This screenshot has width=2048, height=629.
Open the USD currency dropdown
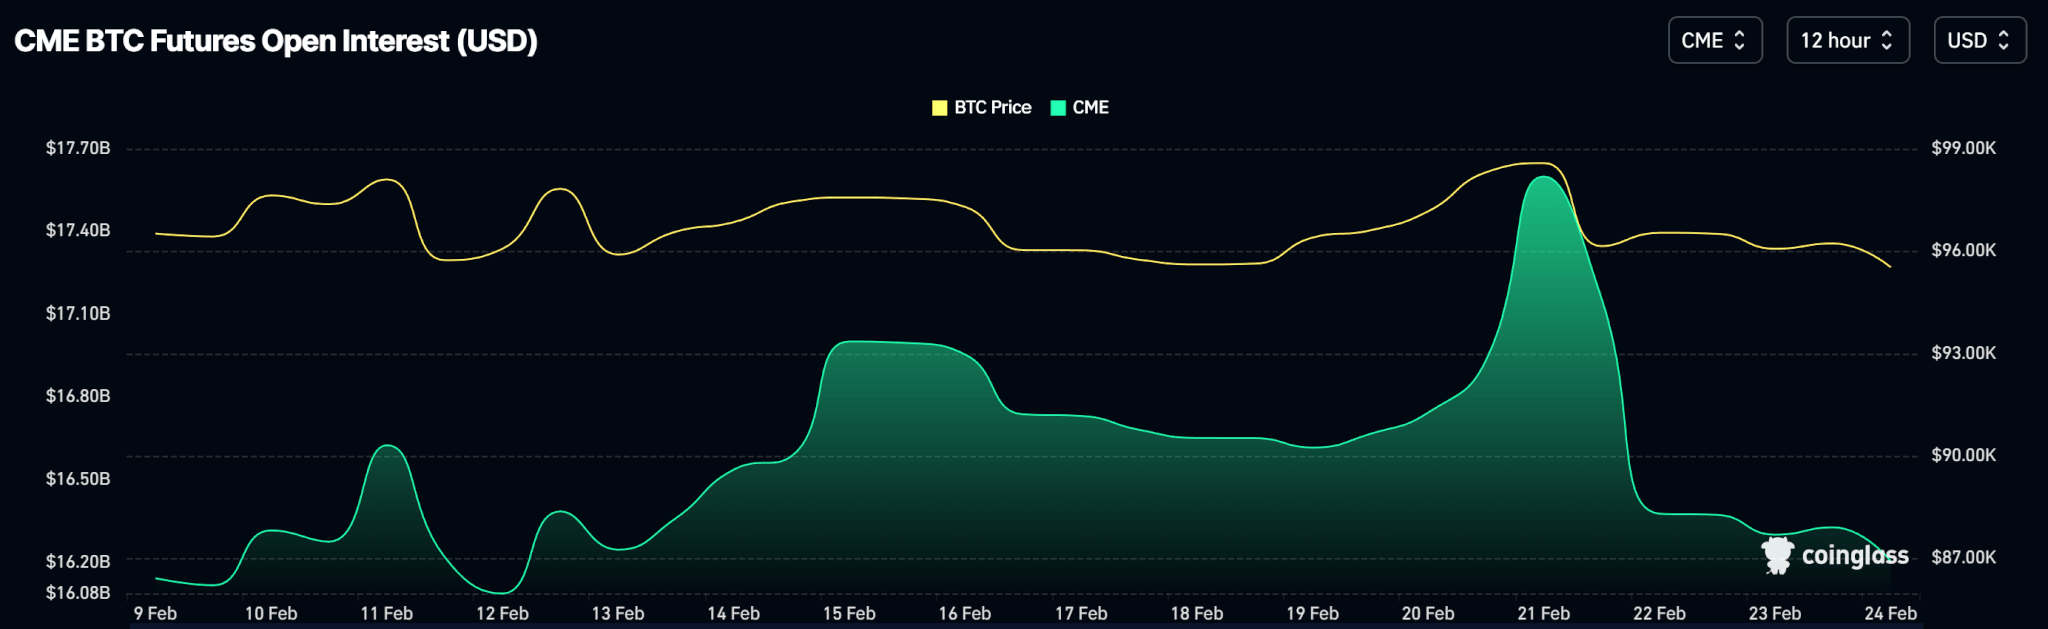coord(1979,41)
